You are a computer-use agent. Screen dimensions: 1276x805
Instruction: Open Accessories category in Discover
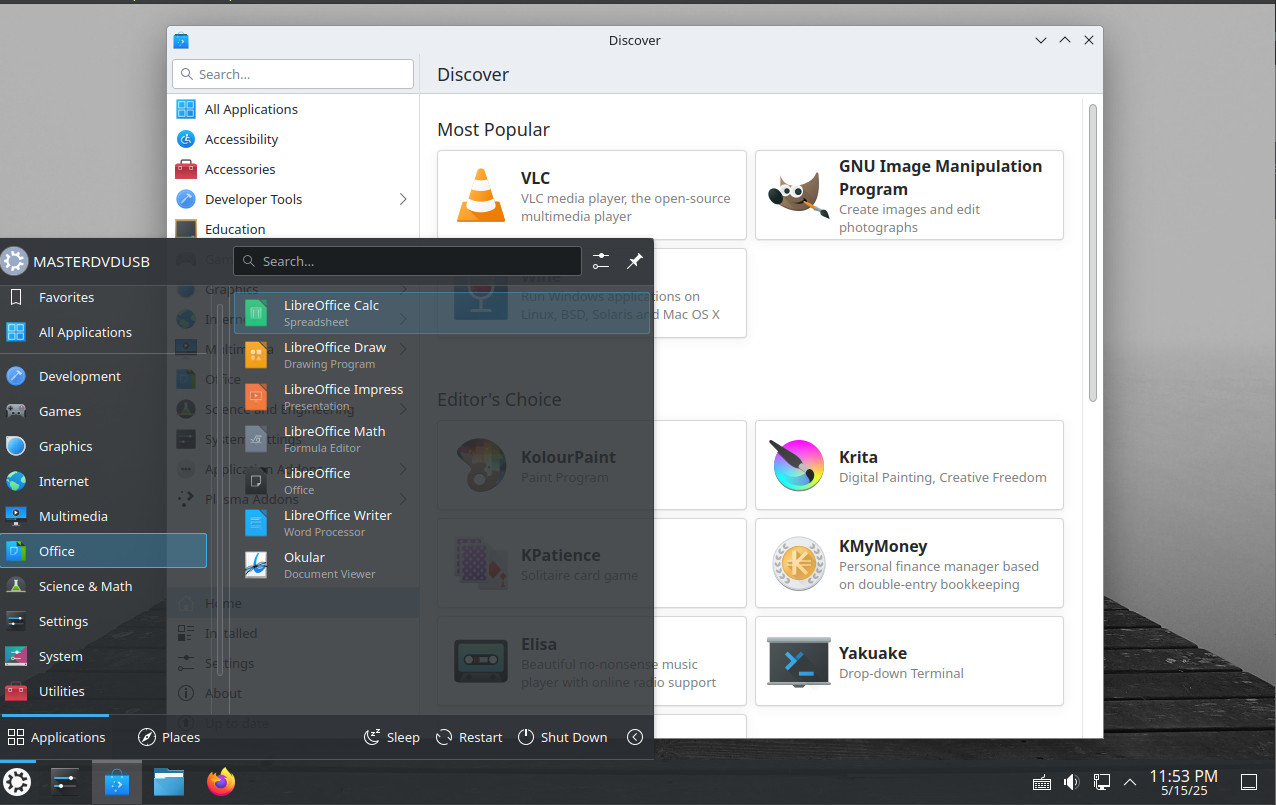tap(293, 169)
